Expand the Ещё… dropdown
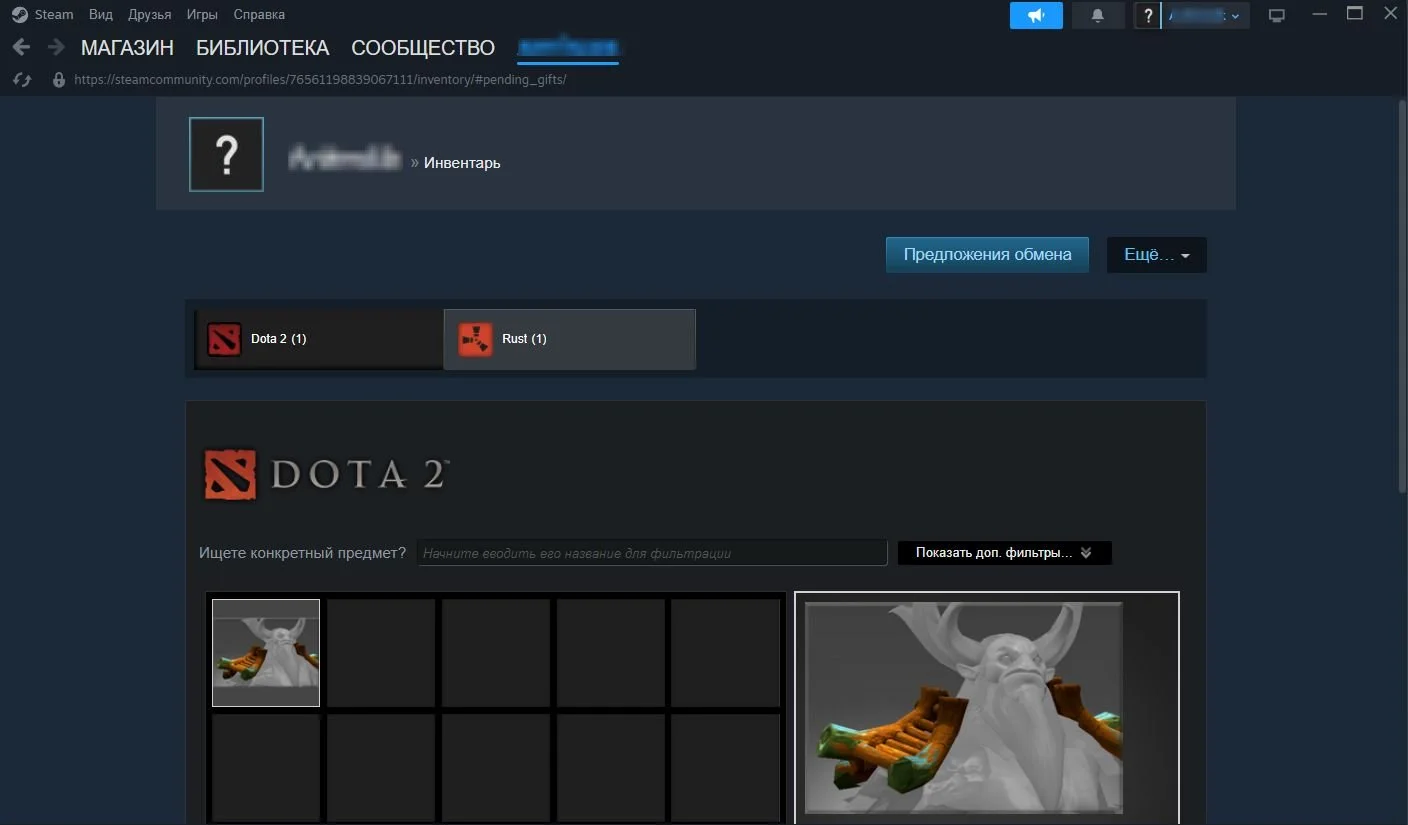 click(1157, 254)
